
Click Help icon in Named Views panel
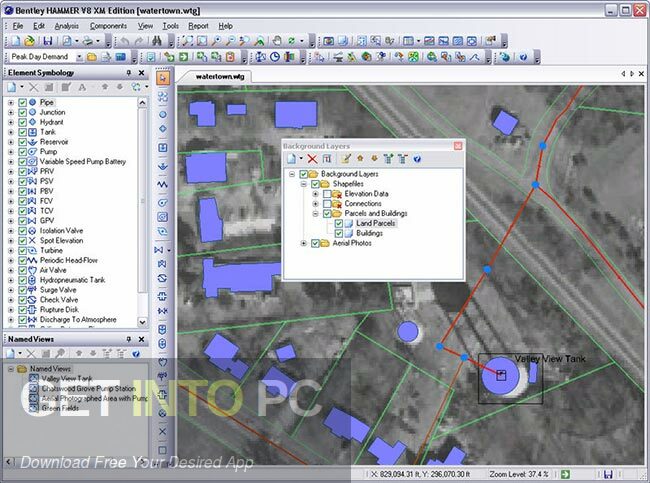pyautogui.click(x=136, y=354)
